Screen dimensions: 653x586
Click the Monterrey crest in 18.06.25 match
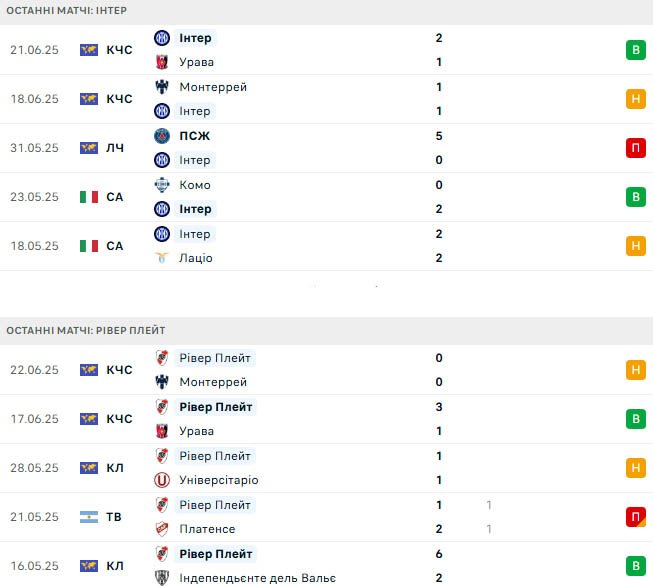pos(162,87)
